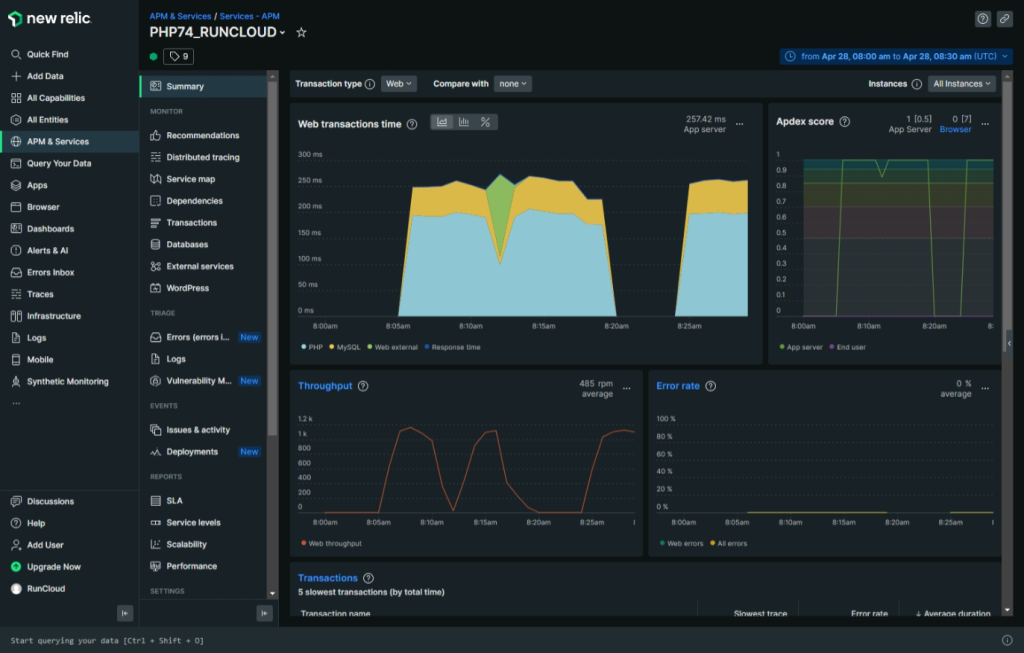Open Quick Find search
Image resolution: width=1024 pixels, height=653 pixels.
click(39, 54)
